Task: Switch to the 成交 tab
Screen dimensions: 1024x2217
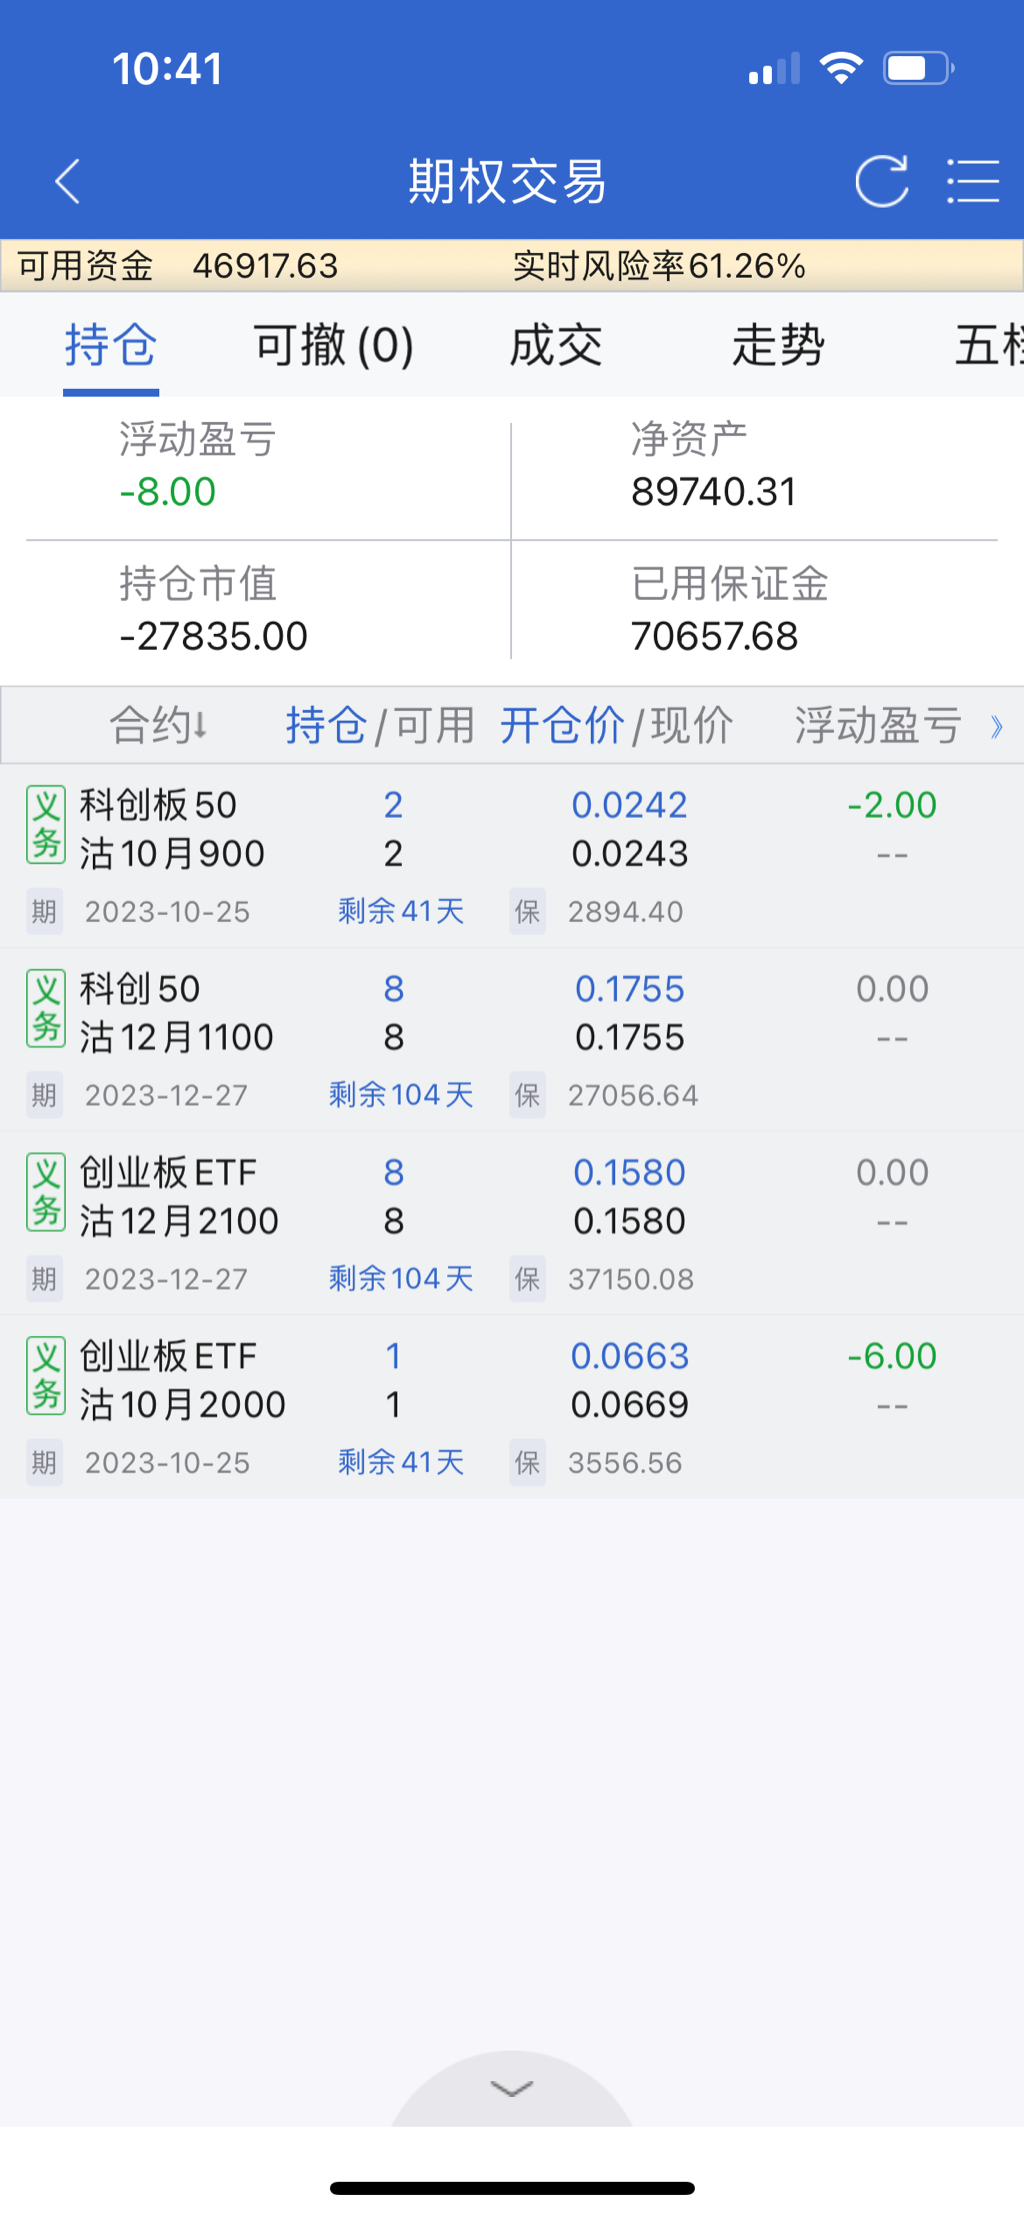Action: point(556,346)
